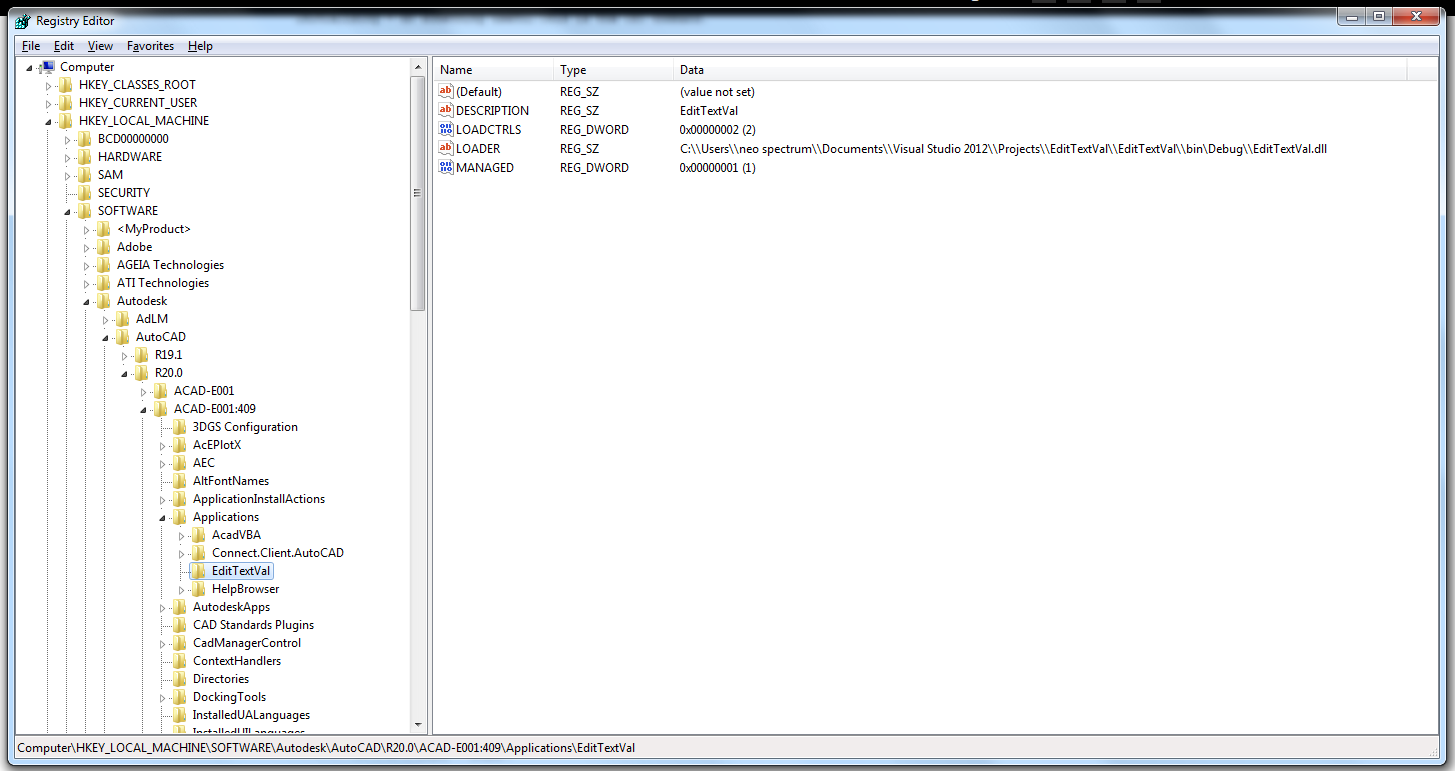Select the DockingTools key
Screen dimensions: 1455x771
229,697
